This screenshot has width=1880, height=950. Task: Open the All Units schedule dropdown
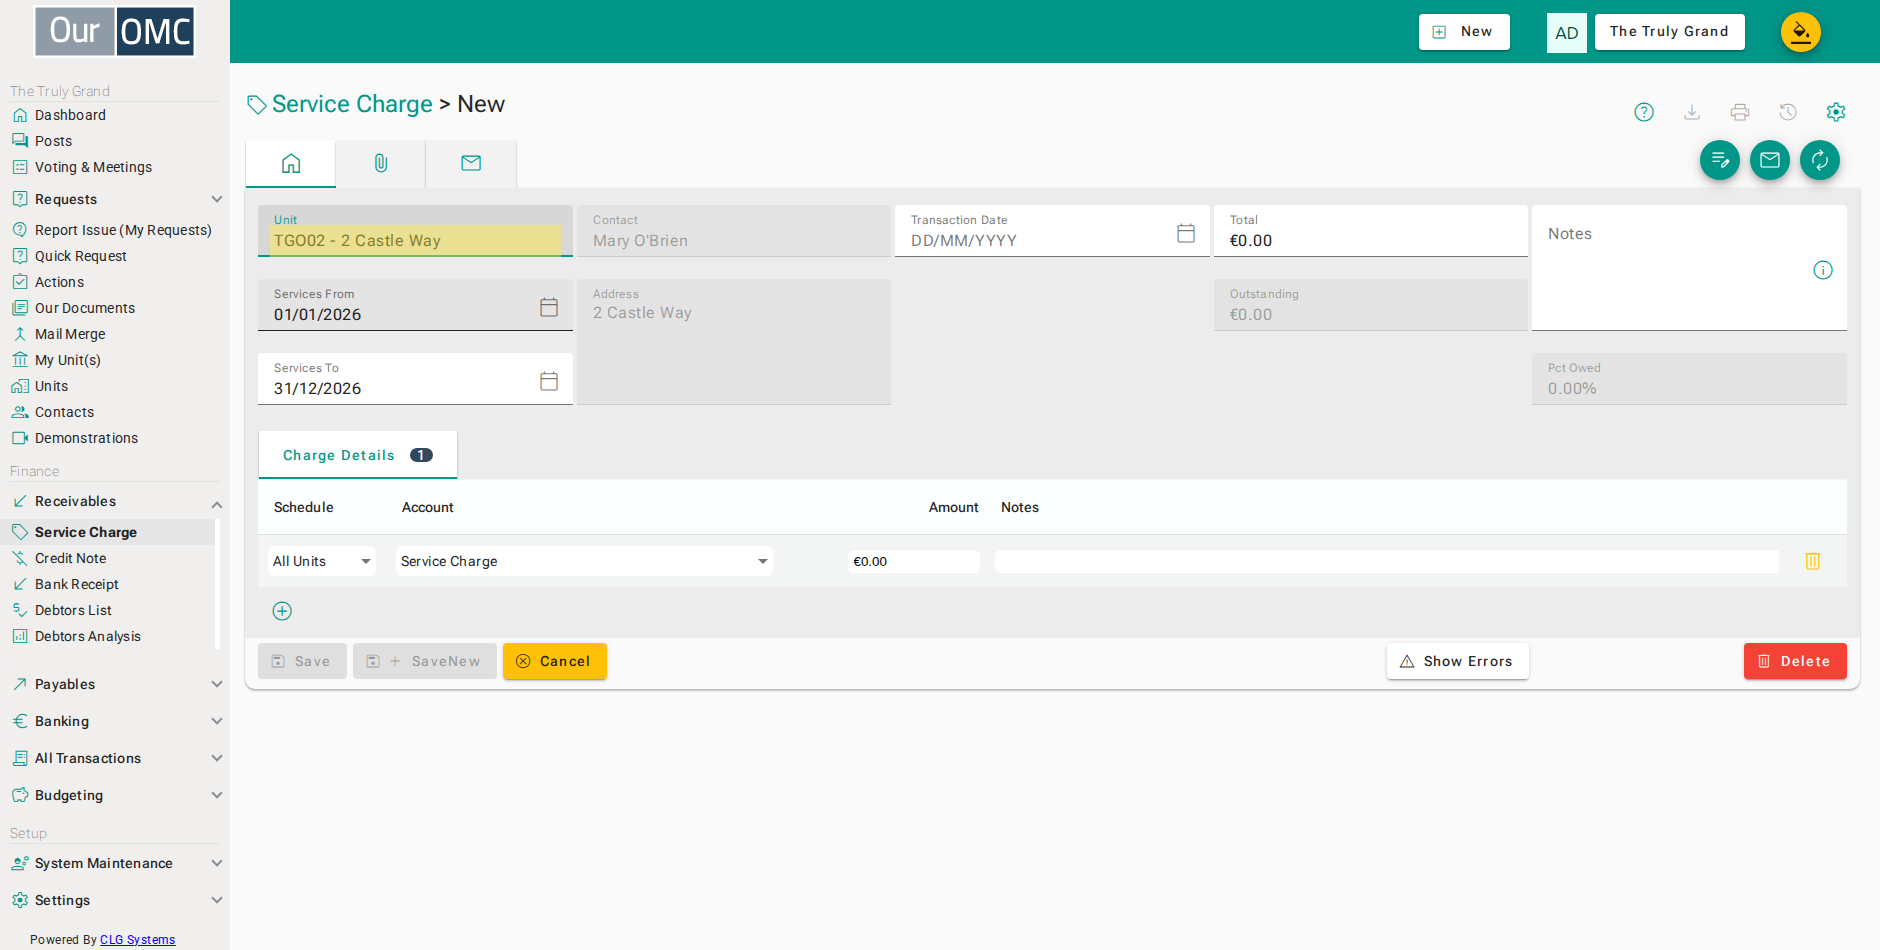(321, 561)
